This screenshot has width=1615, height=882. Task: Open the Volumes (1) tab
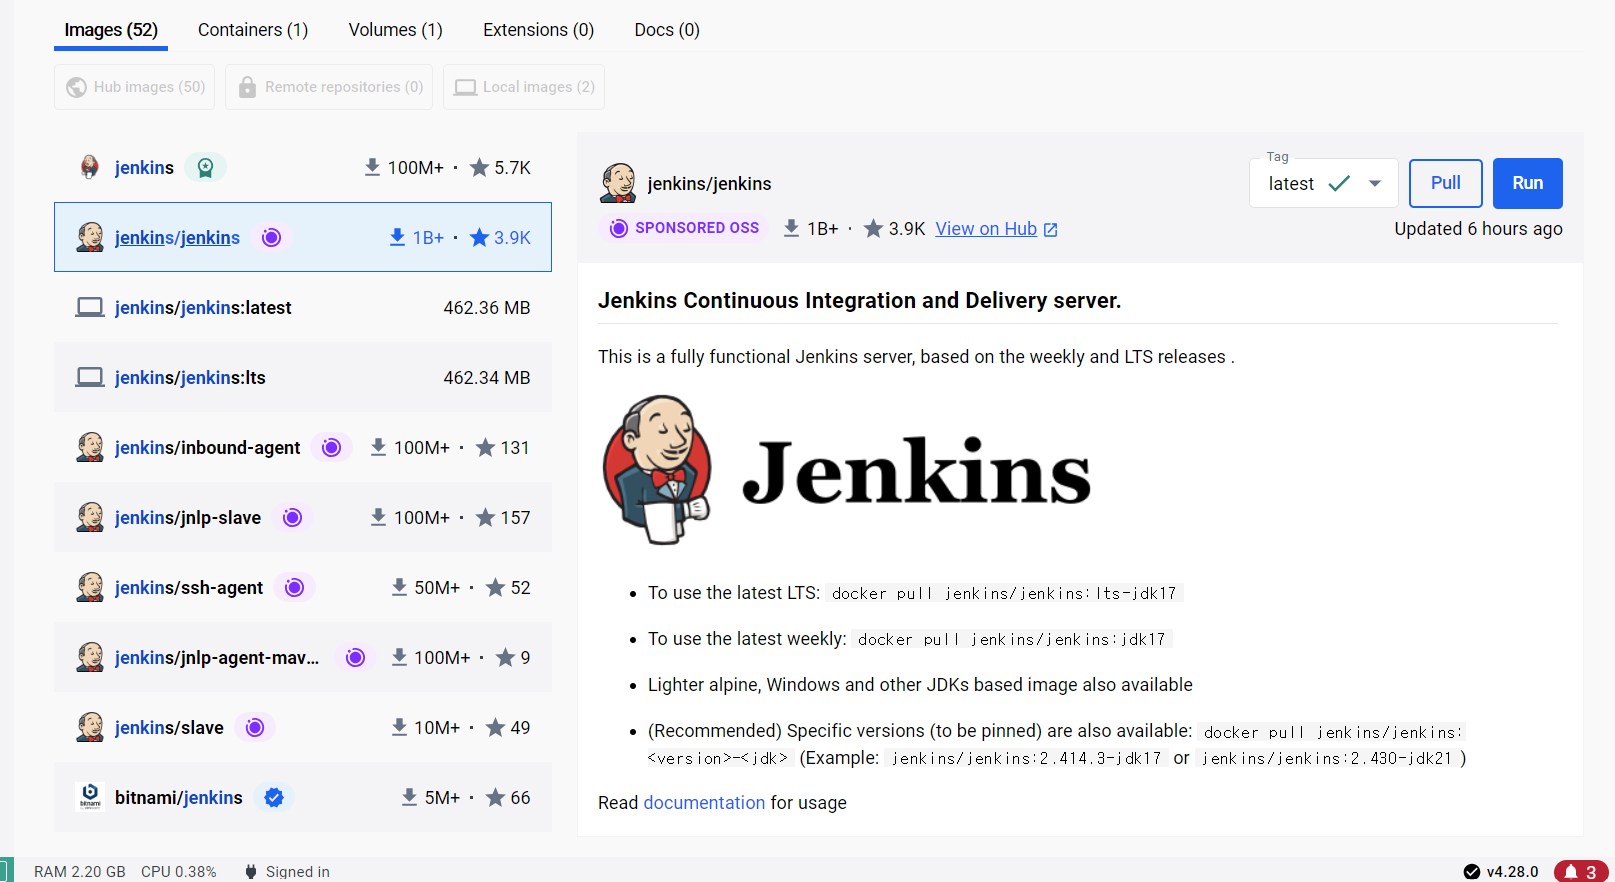tap(395, 30)
